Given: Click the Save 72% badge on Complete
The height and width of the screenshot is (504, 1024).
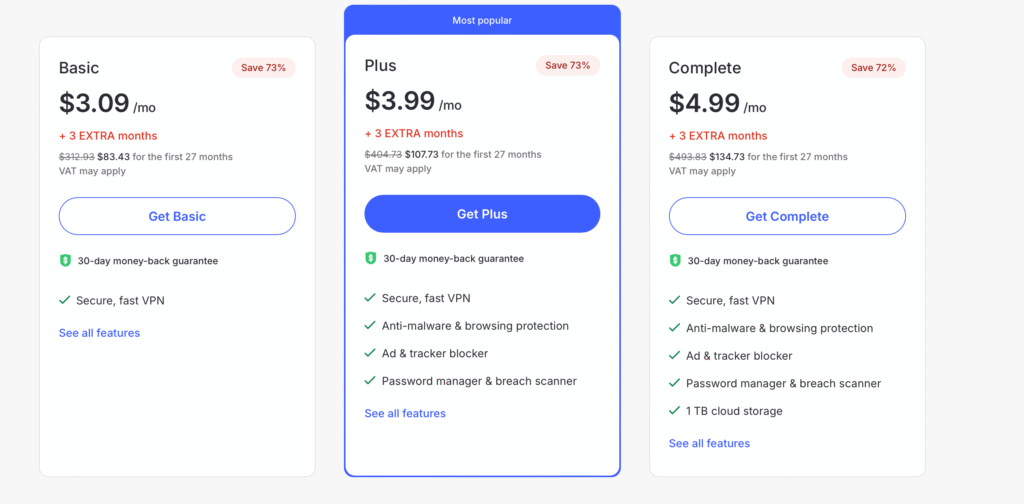Looking at the screenshot, I should (873, 68).
